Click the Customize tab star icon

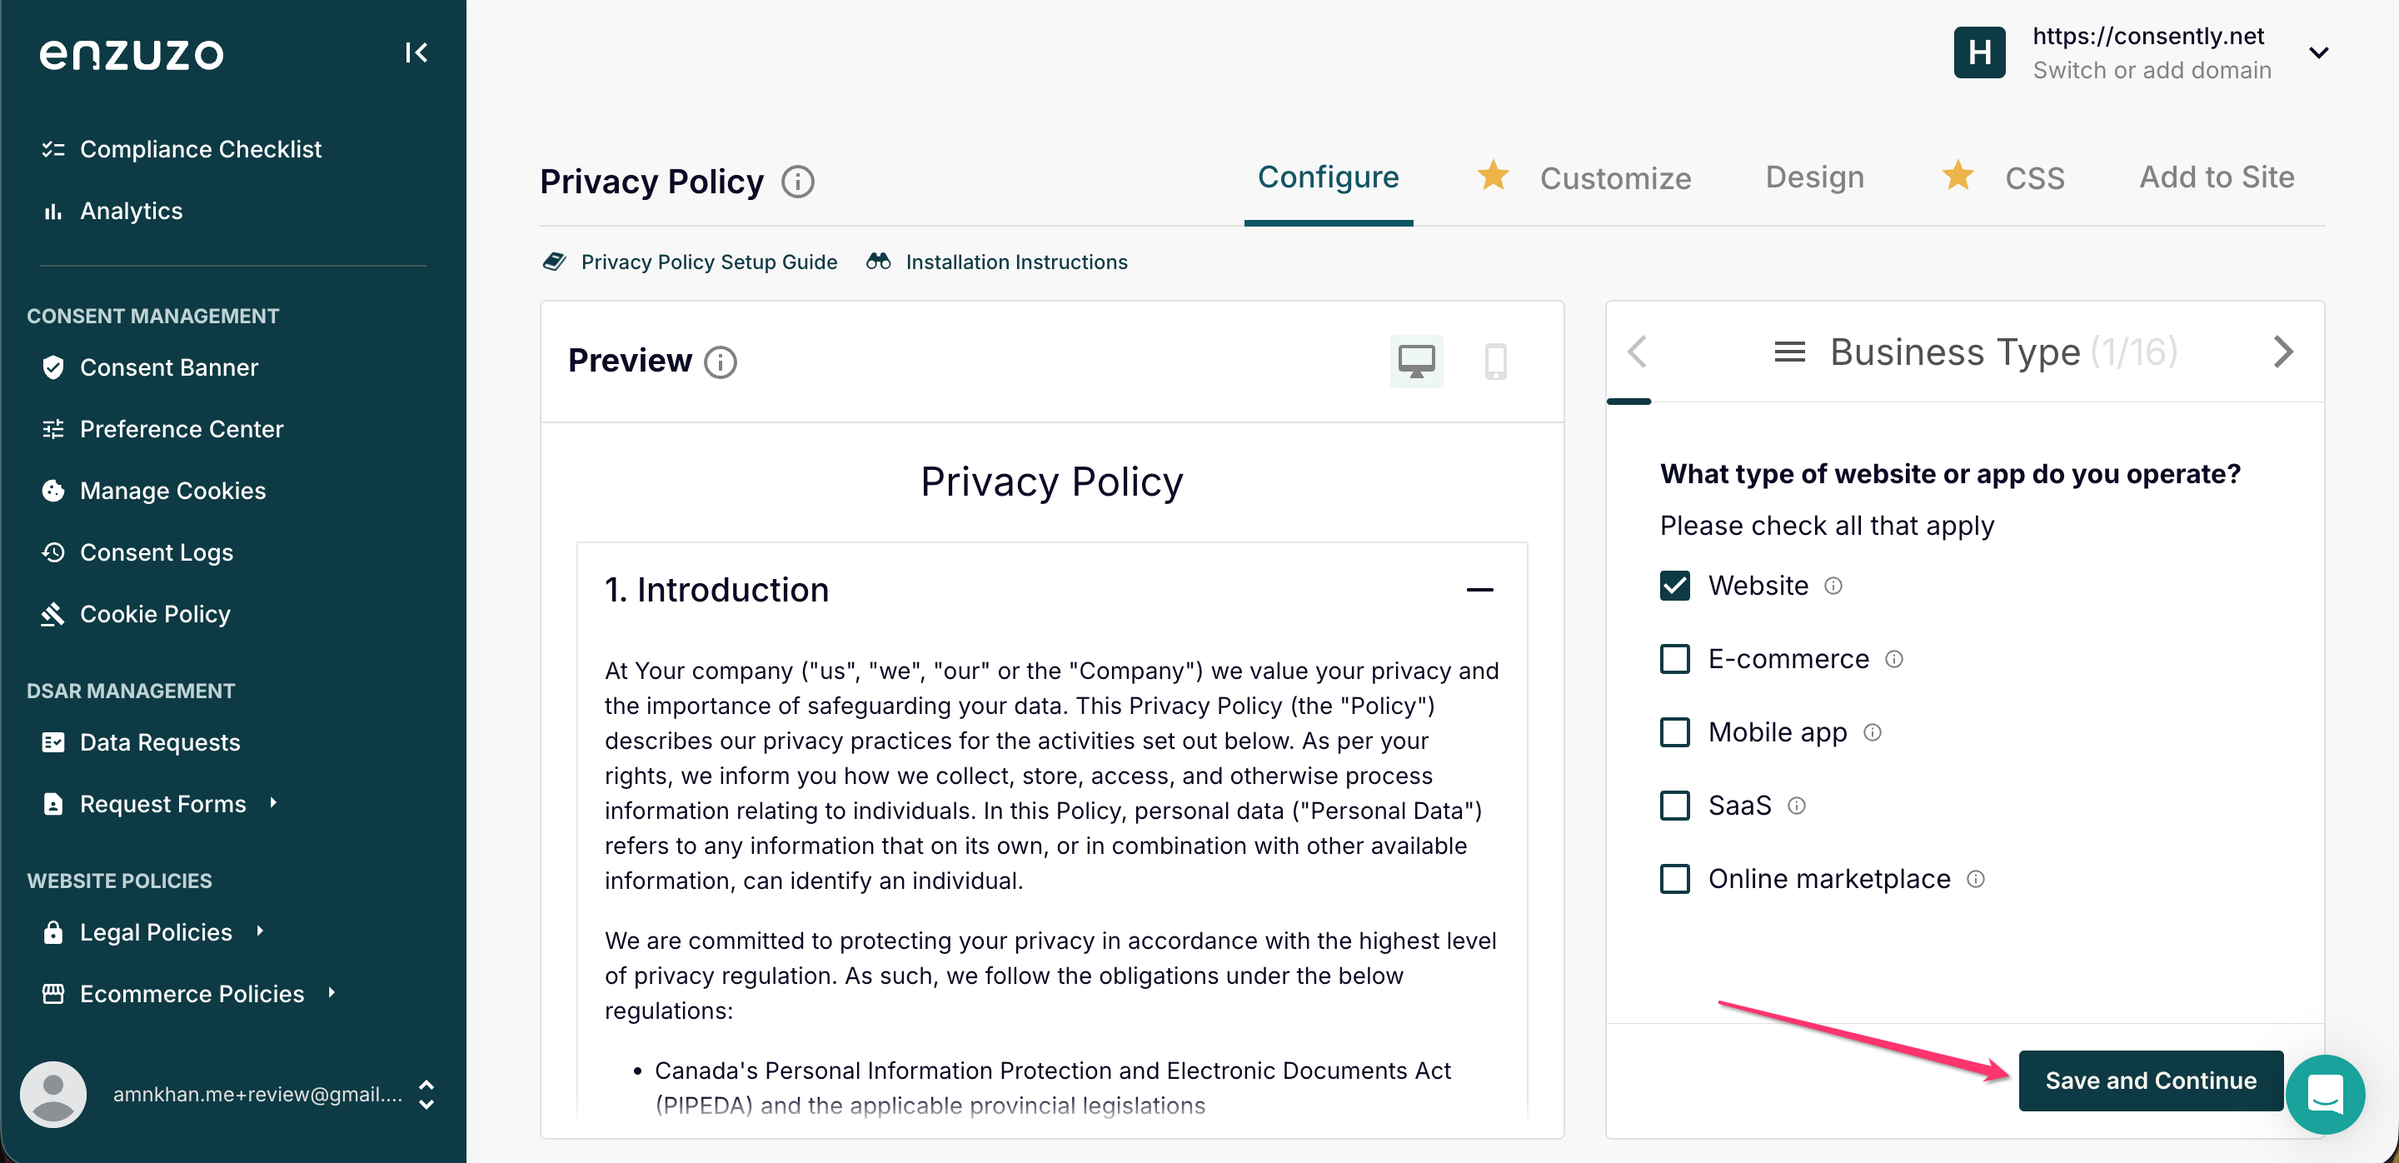tap(1493, 175)
